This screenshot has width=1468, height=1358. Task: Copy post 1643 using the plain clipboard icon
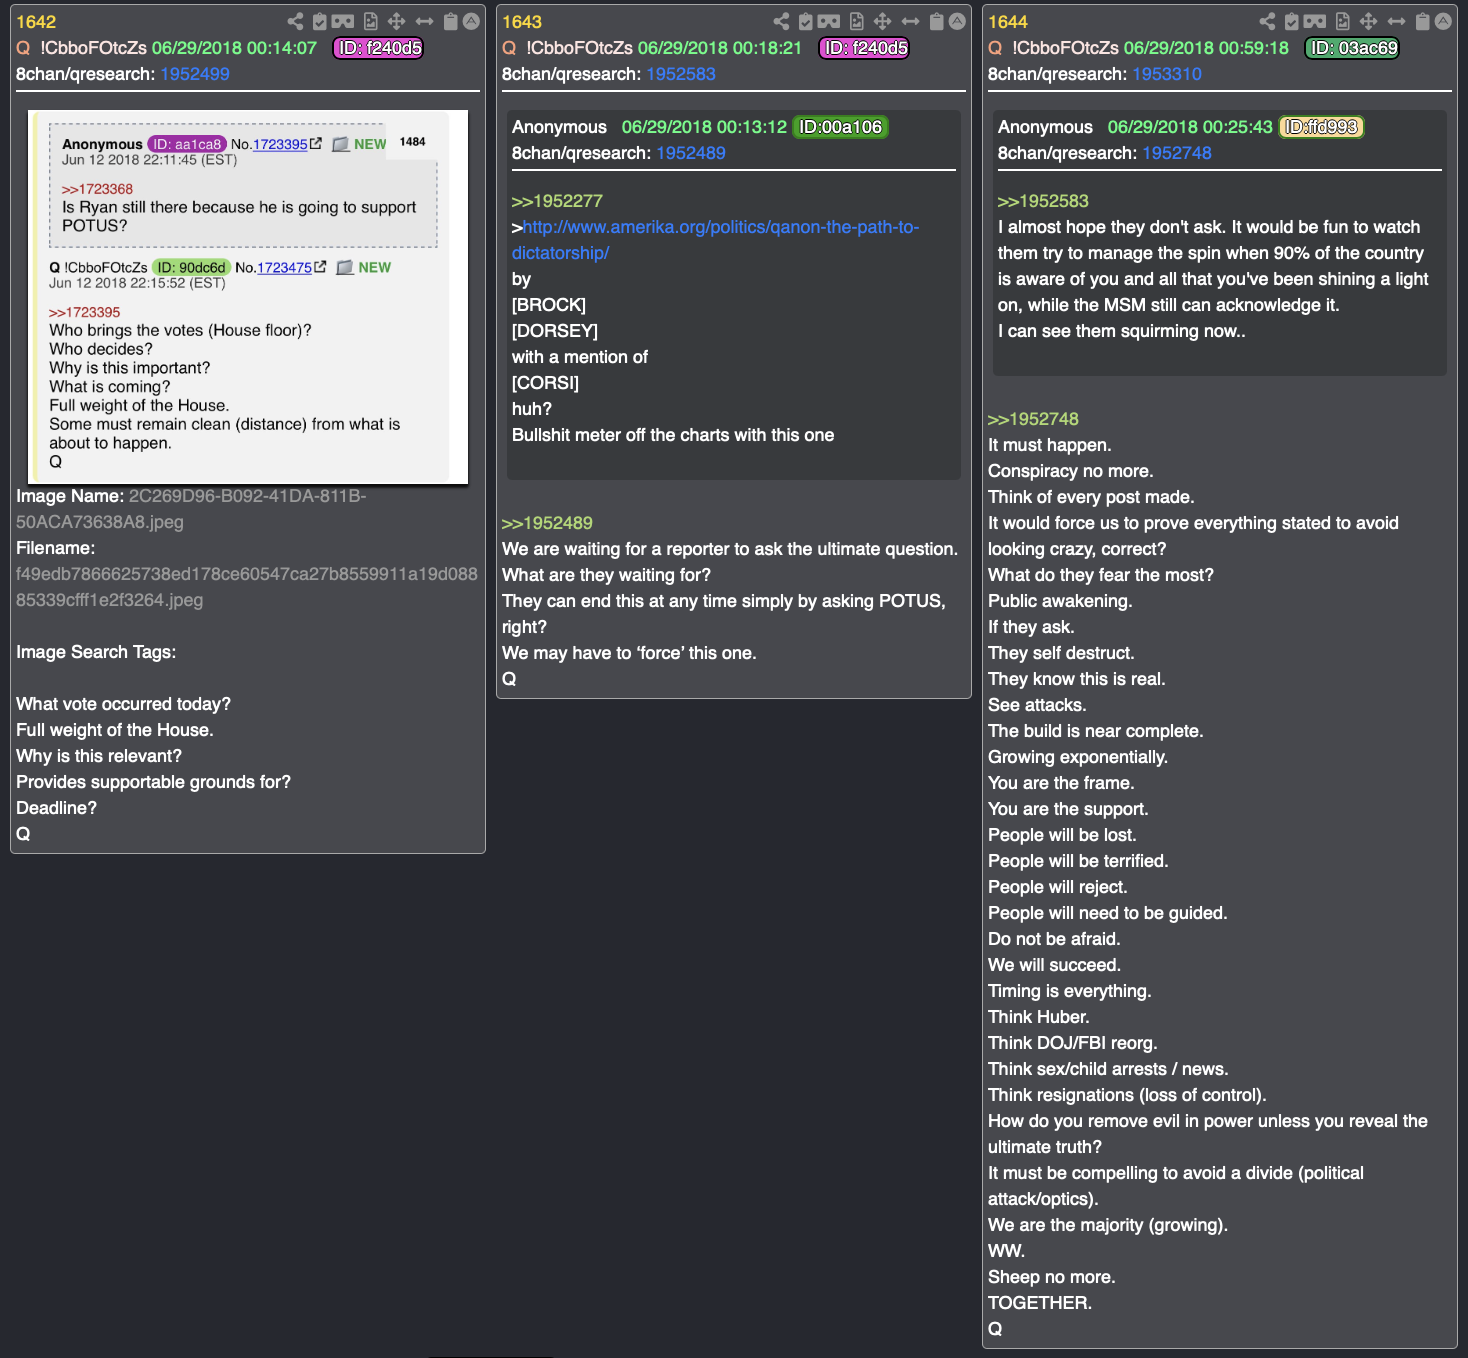point(936,21)
